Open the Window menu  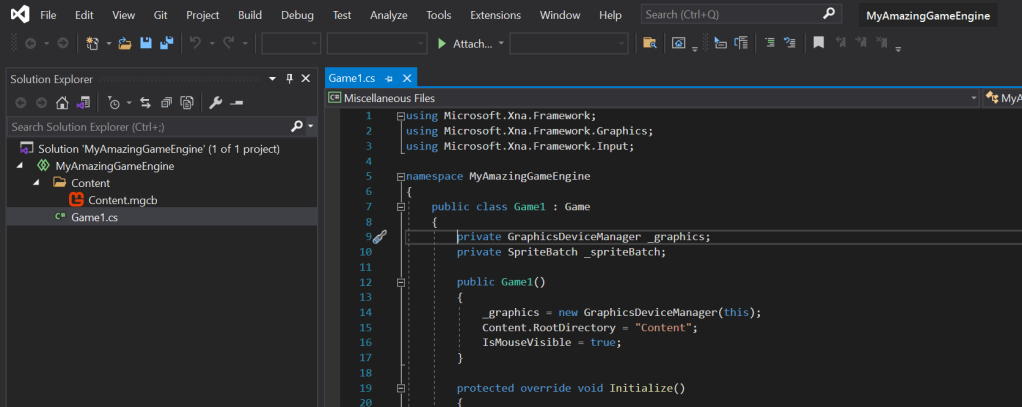561,15
